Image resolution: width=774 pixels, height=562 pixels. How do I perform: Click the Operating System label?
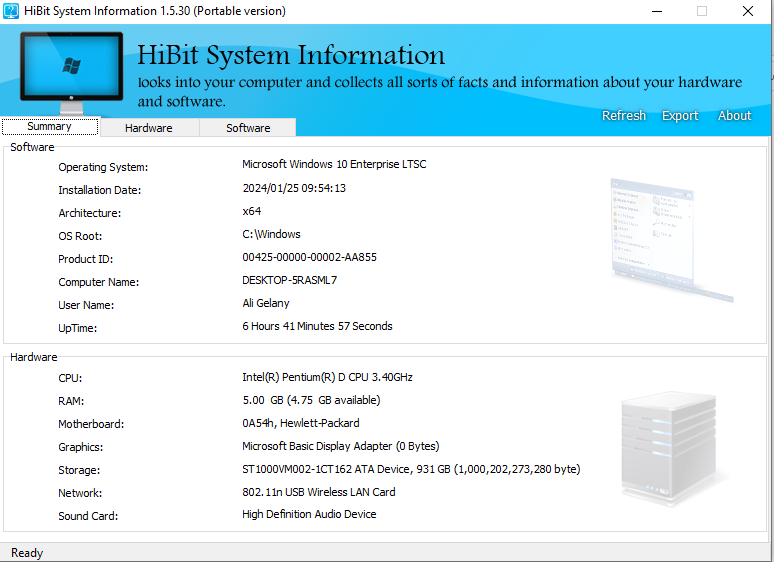[x=103, y=167]
